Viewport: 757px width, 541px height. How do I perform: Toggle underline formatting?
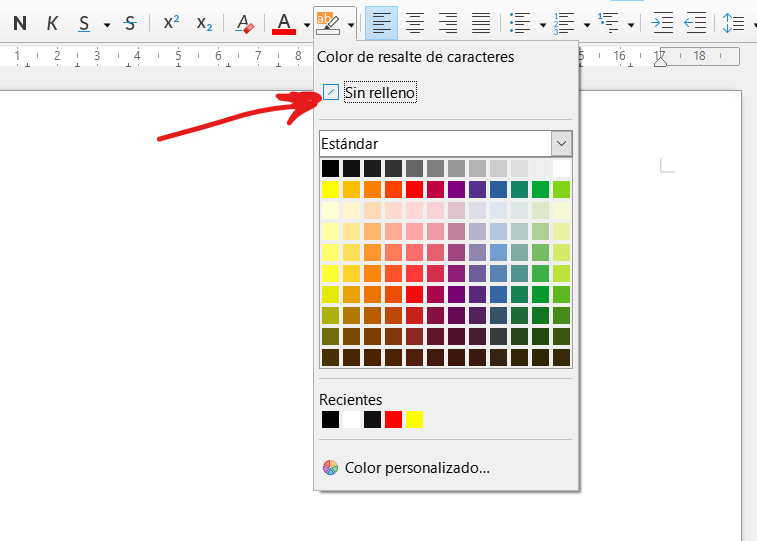pyautogui.click(x=84, y=22)
